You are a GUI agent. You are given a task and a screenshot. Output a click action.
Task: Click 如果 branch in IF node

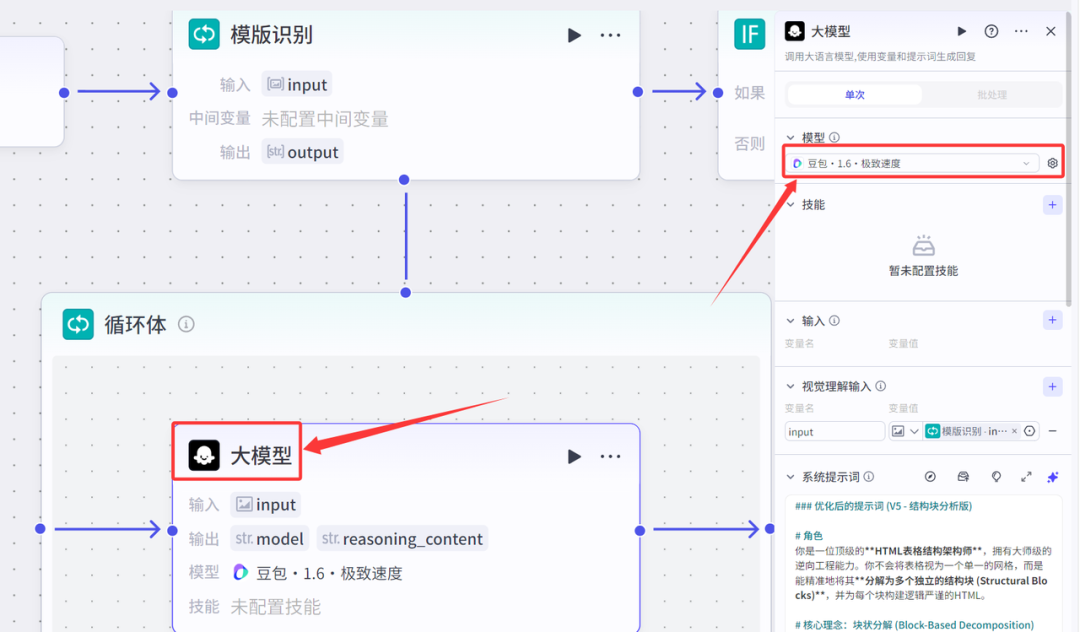click(x=749, y=93)
